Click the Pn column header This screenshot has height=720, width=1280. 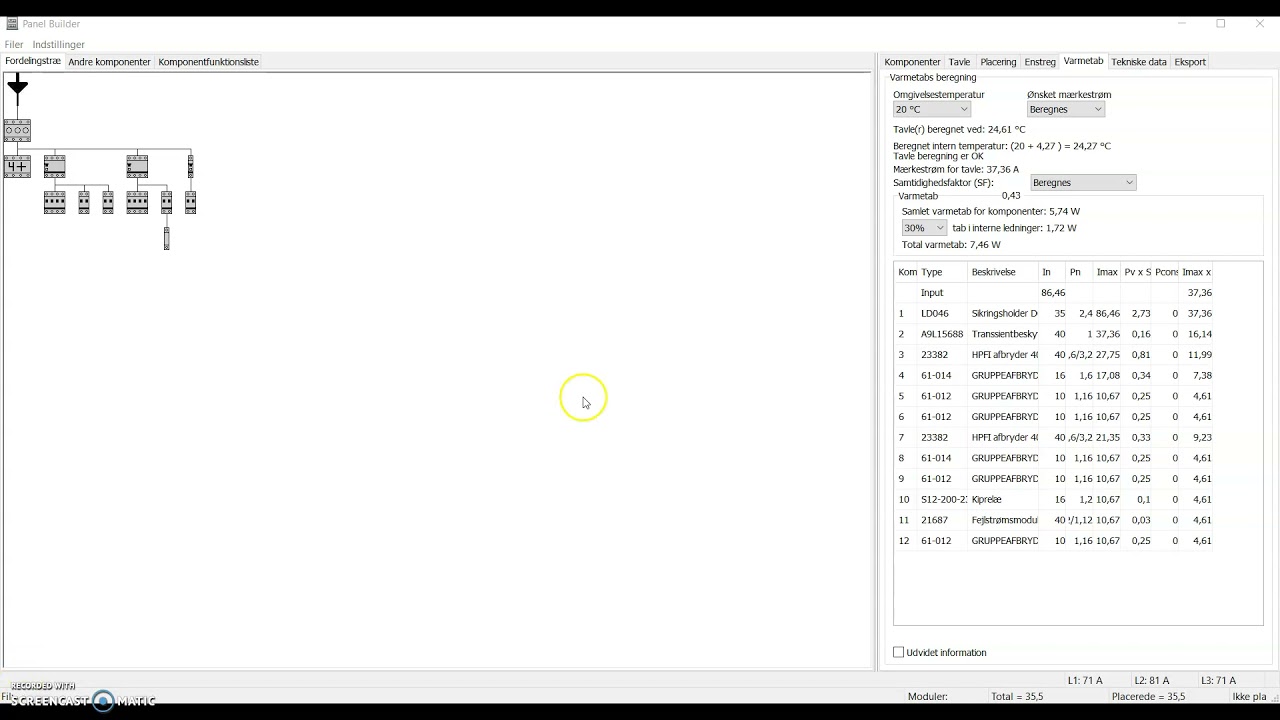pyautogui.click(x=1080, y=272)
